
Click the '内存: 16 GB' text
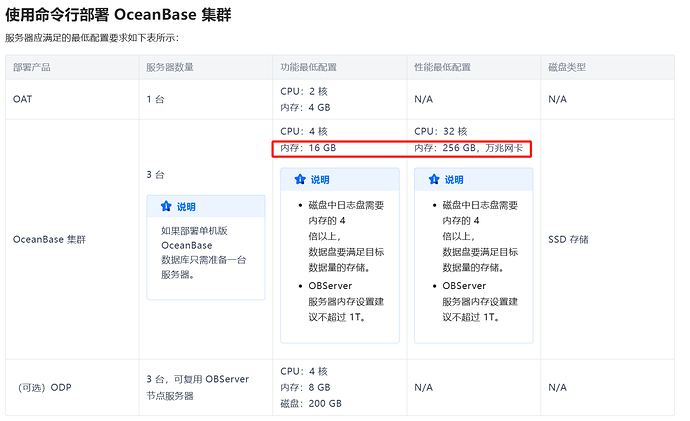308,148
